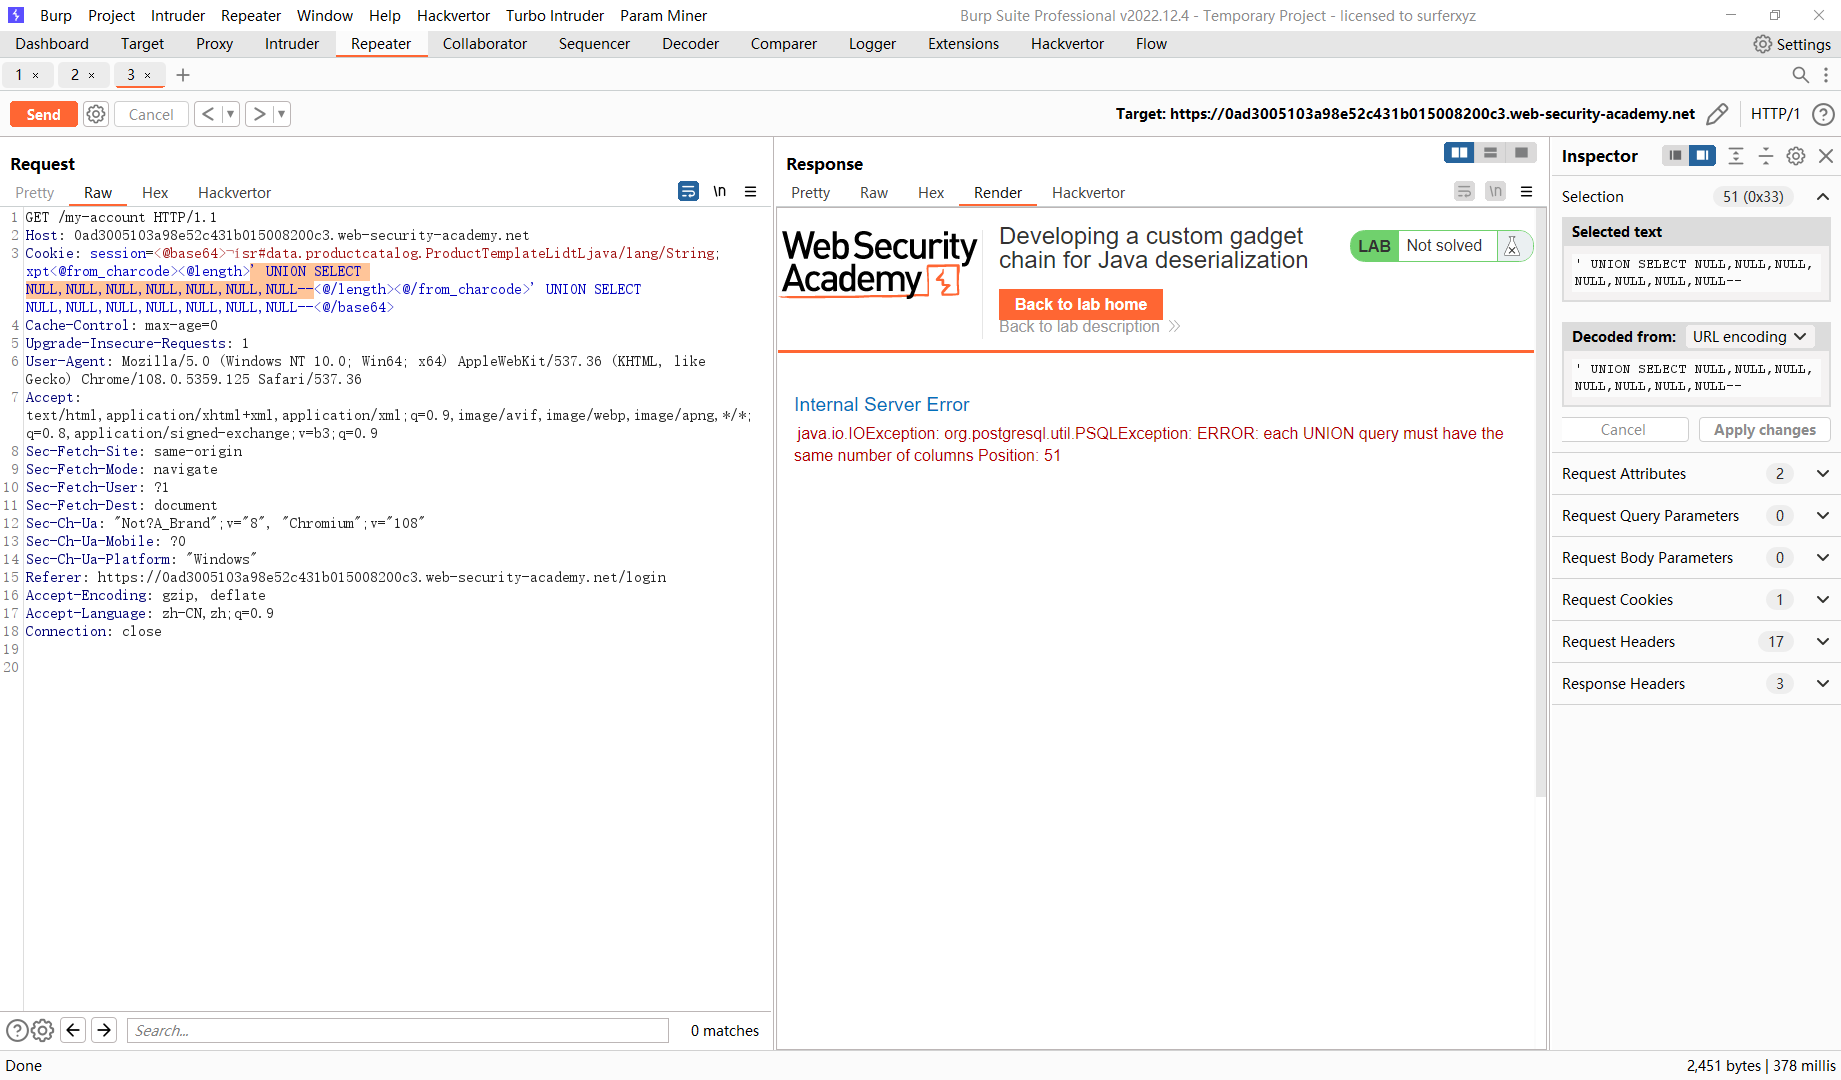Dock Inspector to the right layout icon
Screen dimensions: 1841x1080
coord(1702,156)
